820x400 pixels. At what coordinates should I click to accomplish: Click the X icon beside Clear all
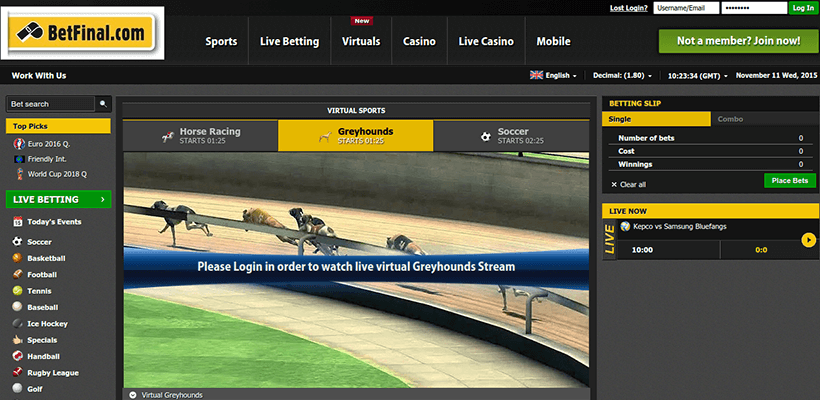(614, 185)
